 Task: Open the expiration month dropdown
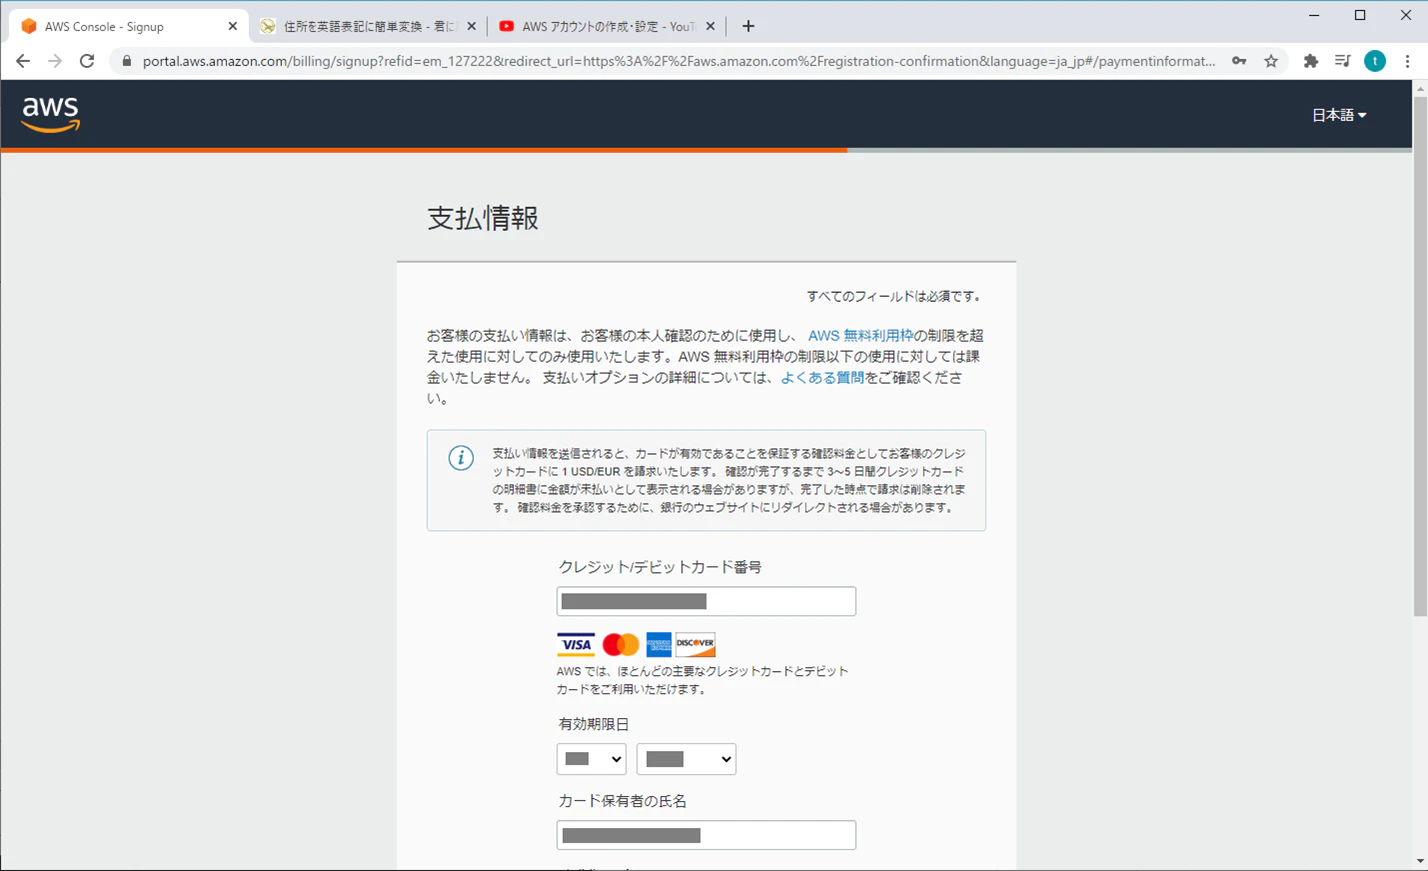591,759
